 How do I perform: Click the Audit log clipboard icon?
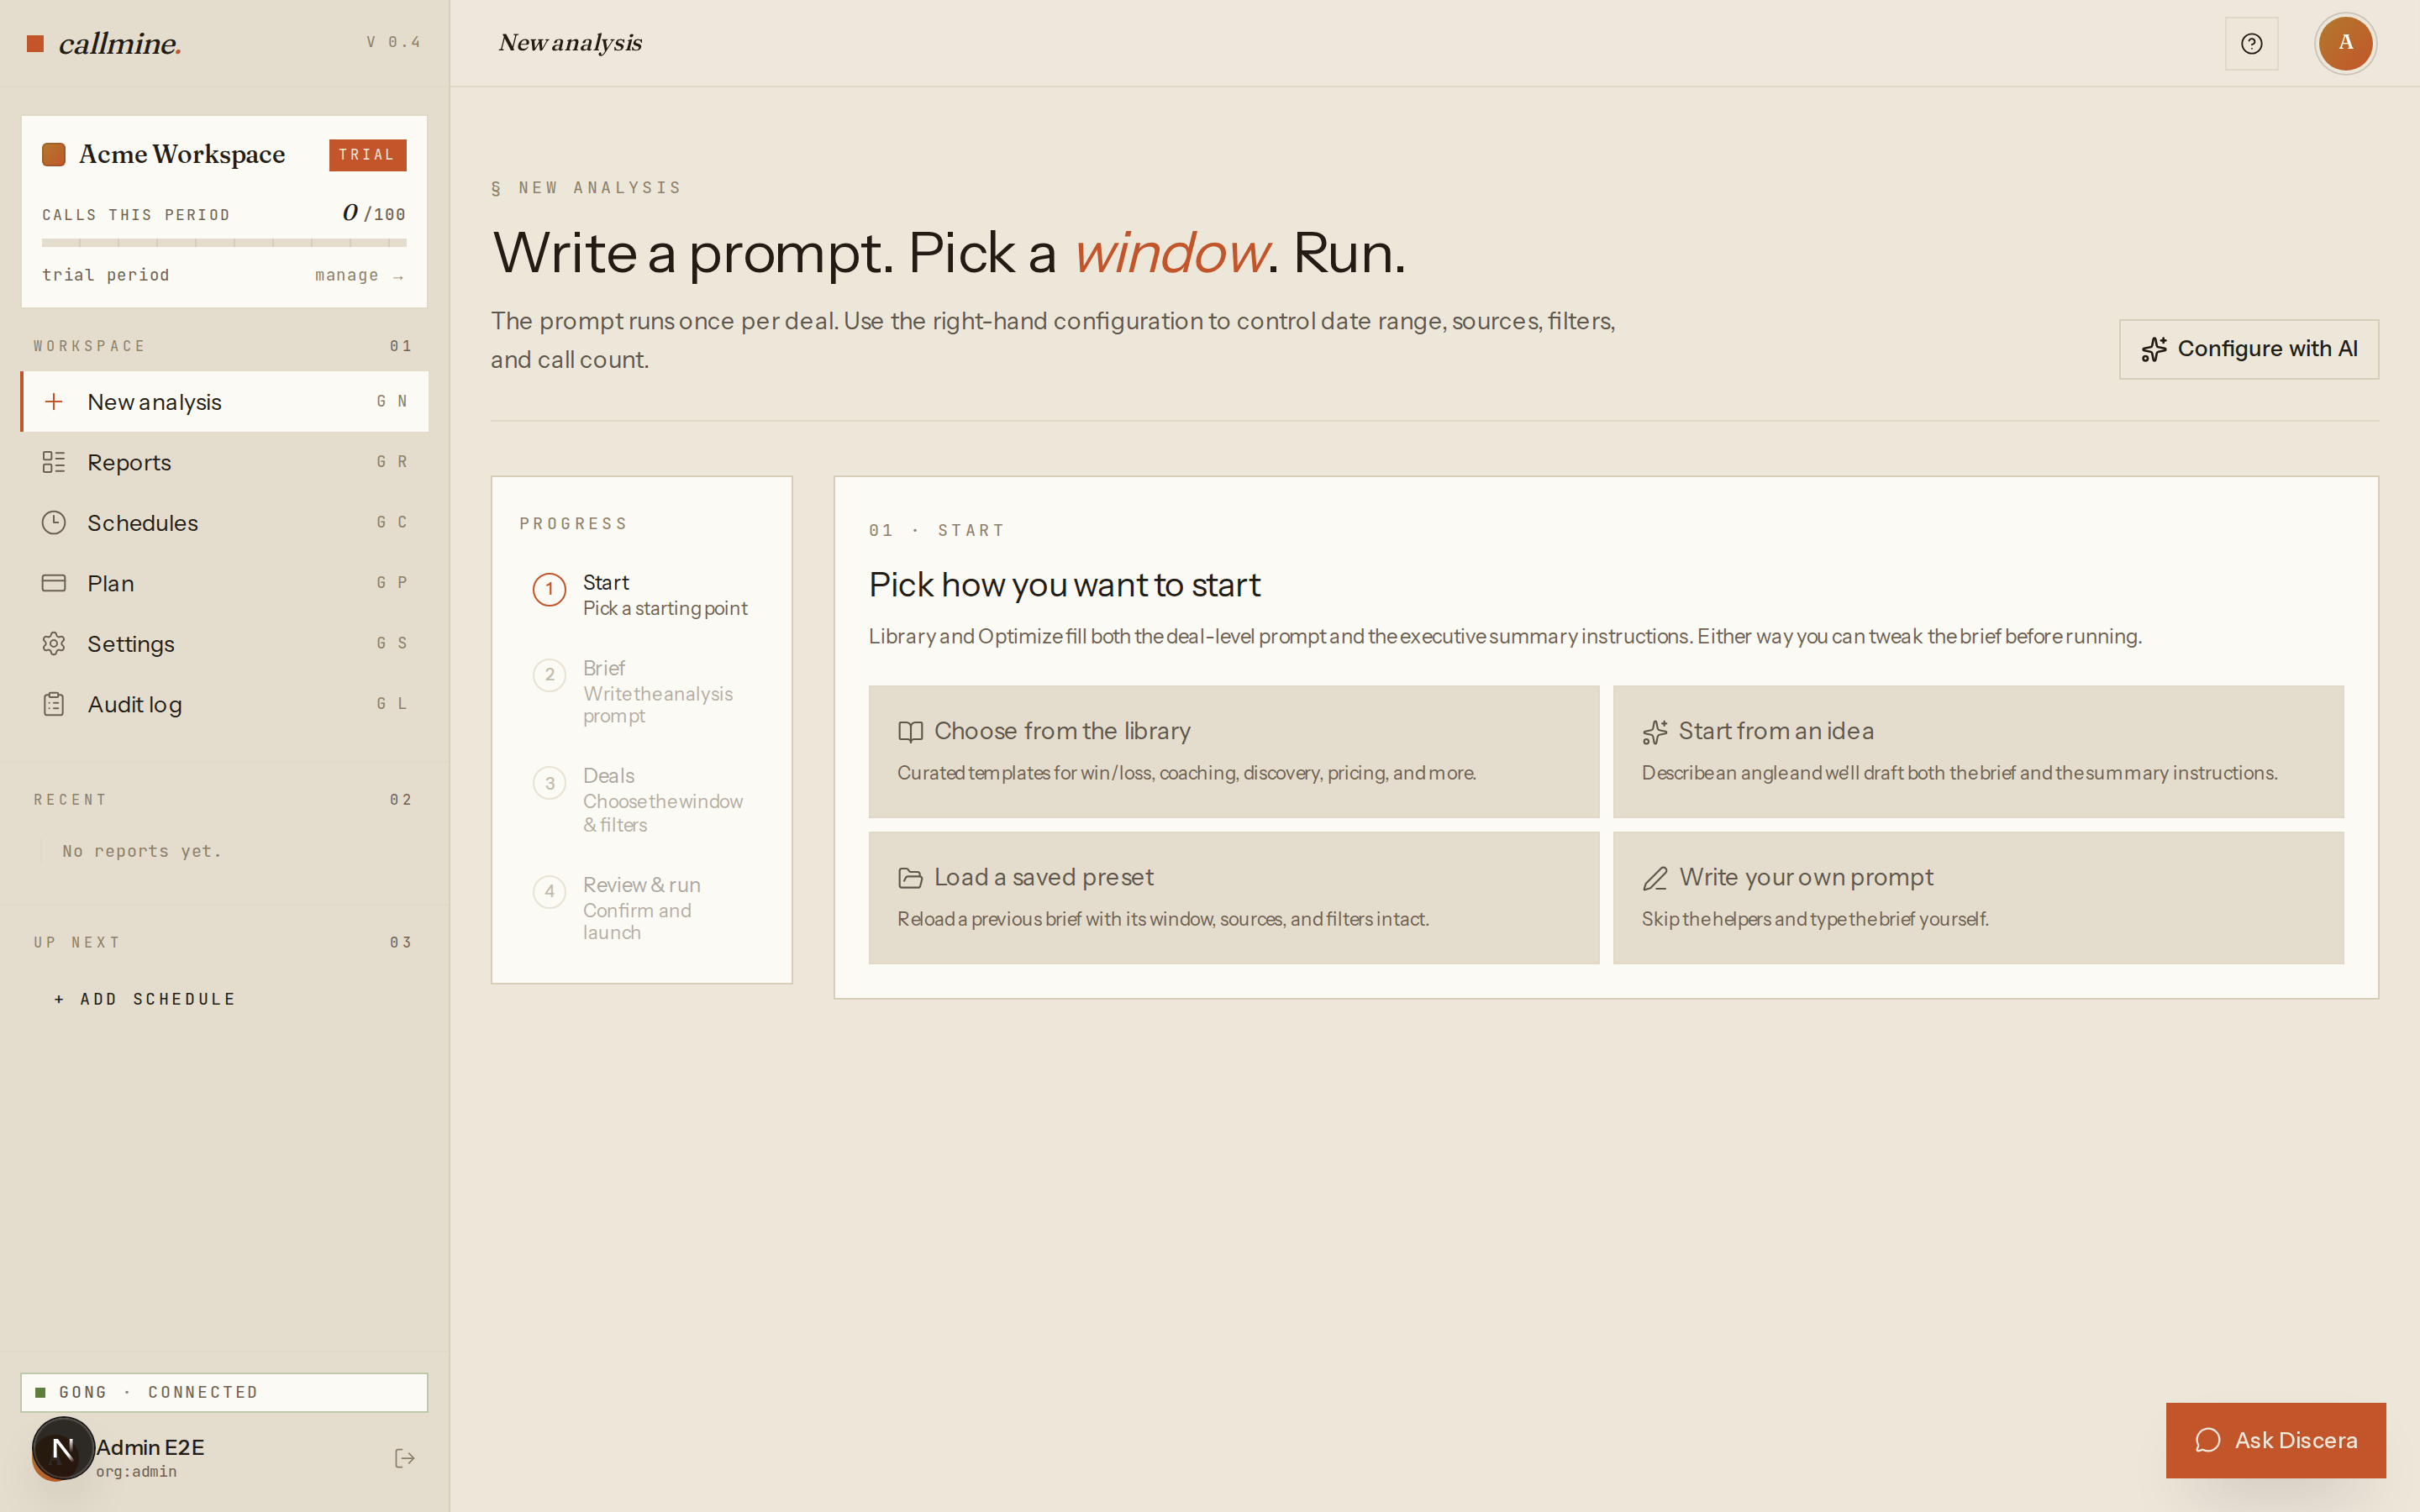[54, 704]
